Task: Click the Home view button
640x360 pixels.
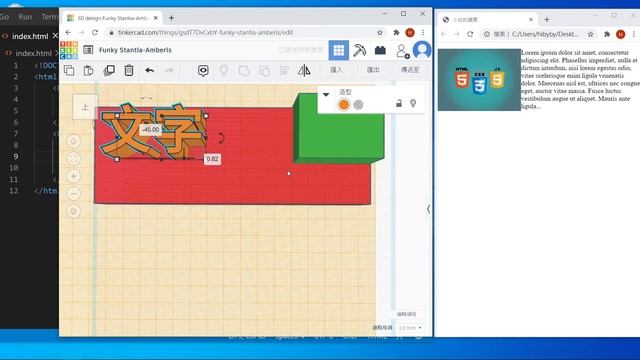Action: pos(73,141)
